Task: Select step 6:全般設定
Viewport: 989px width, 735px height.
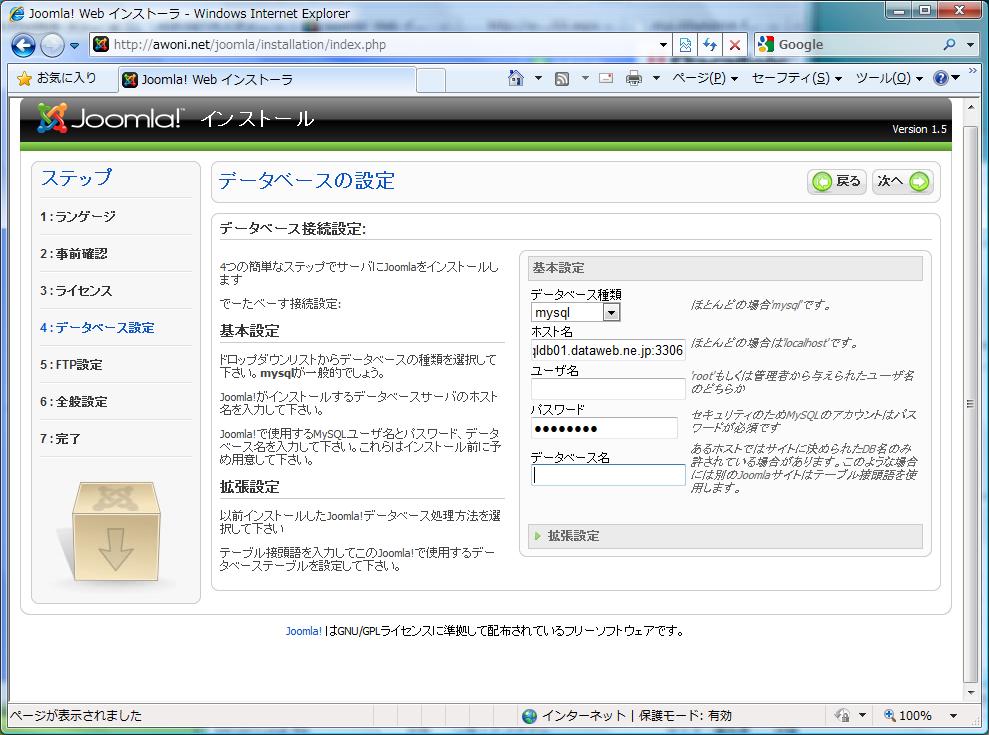Action: point(73,402)
